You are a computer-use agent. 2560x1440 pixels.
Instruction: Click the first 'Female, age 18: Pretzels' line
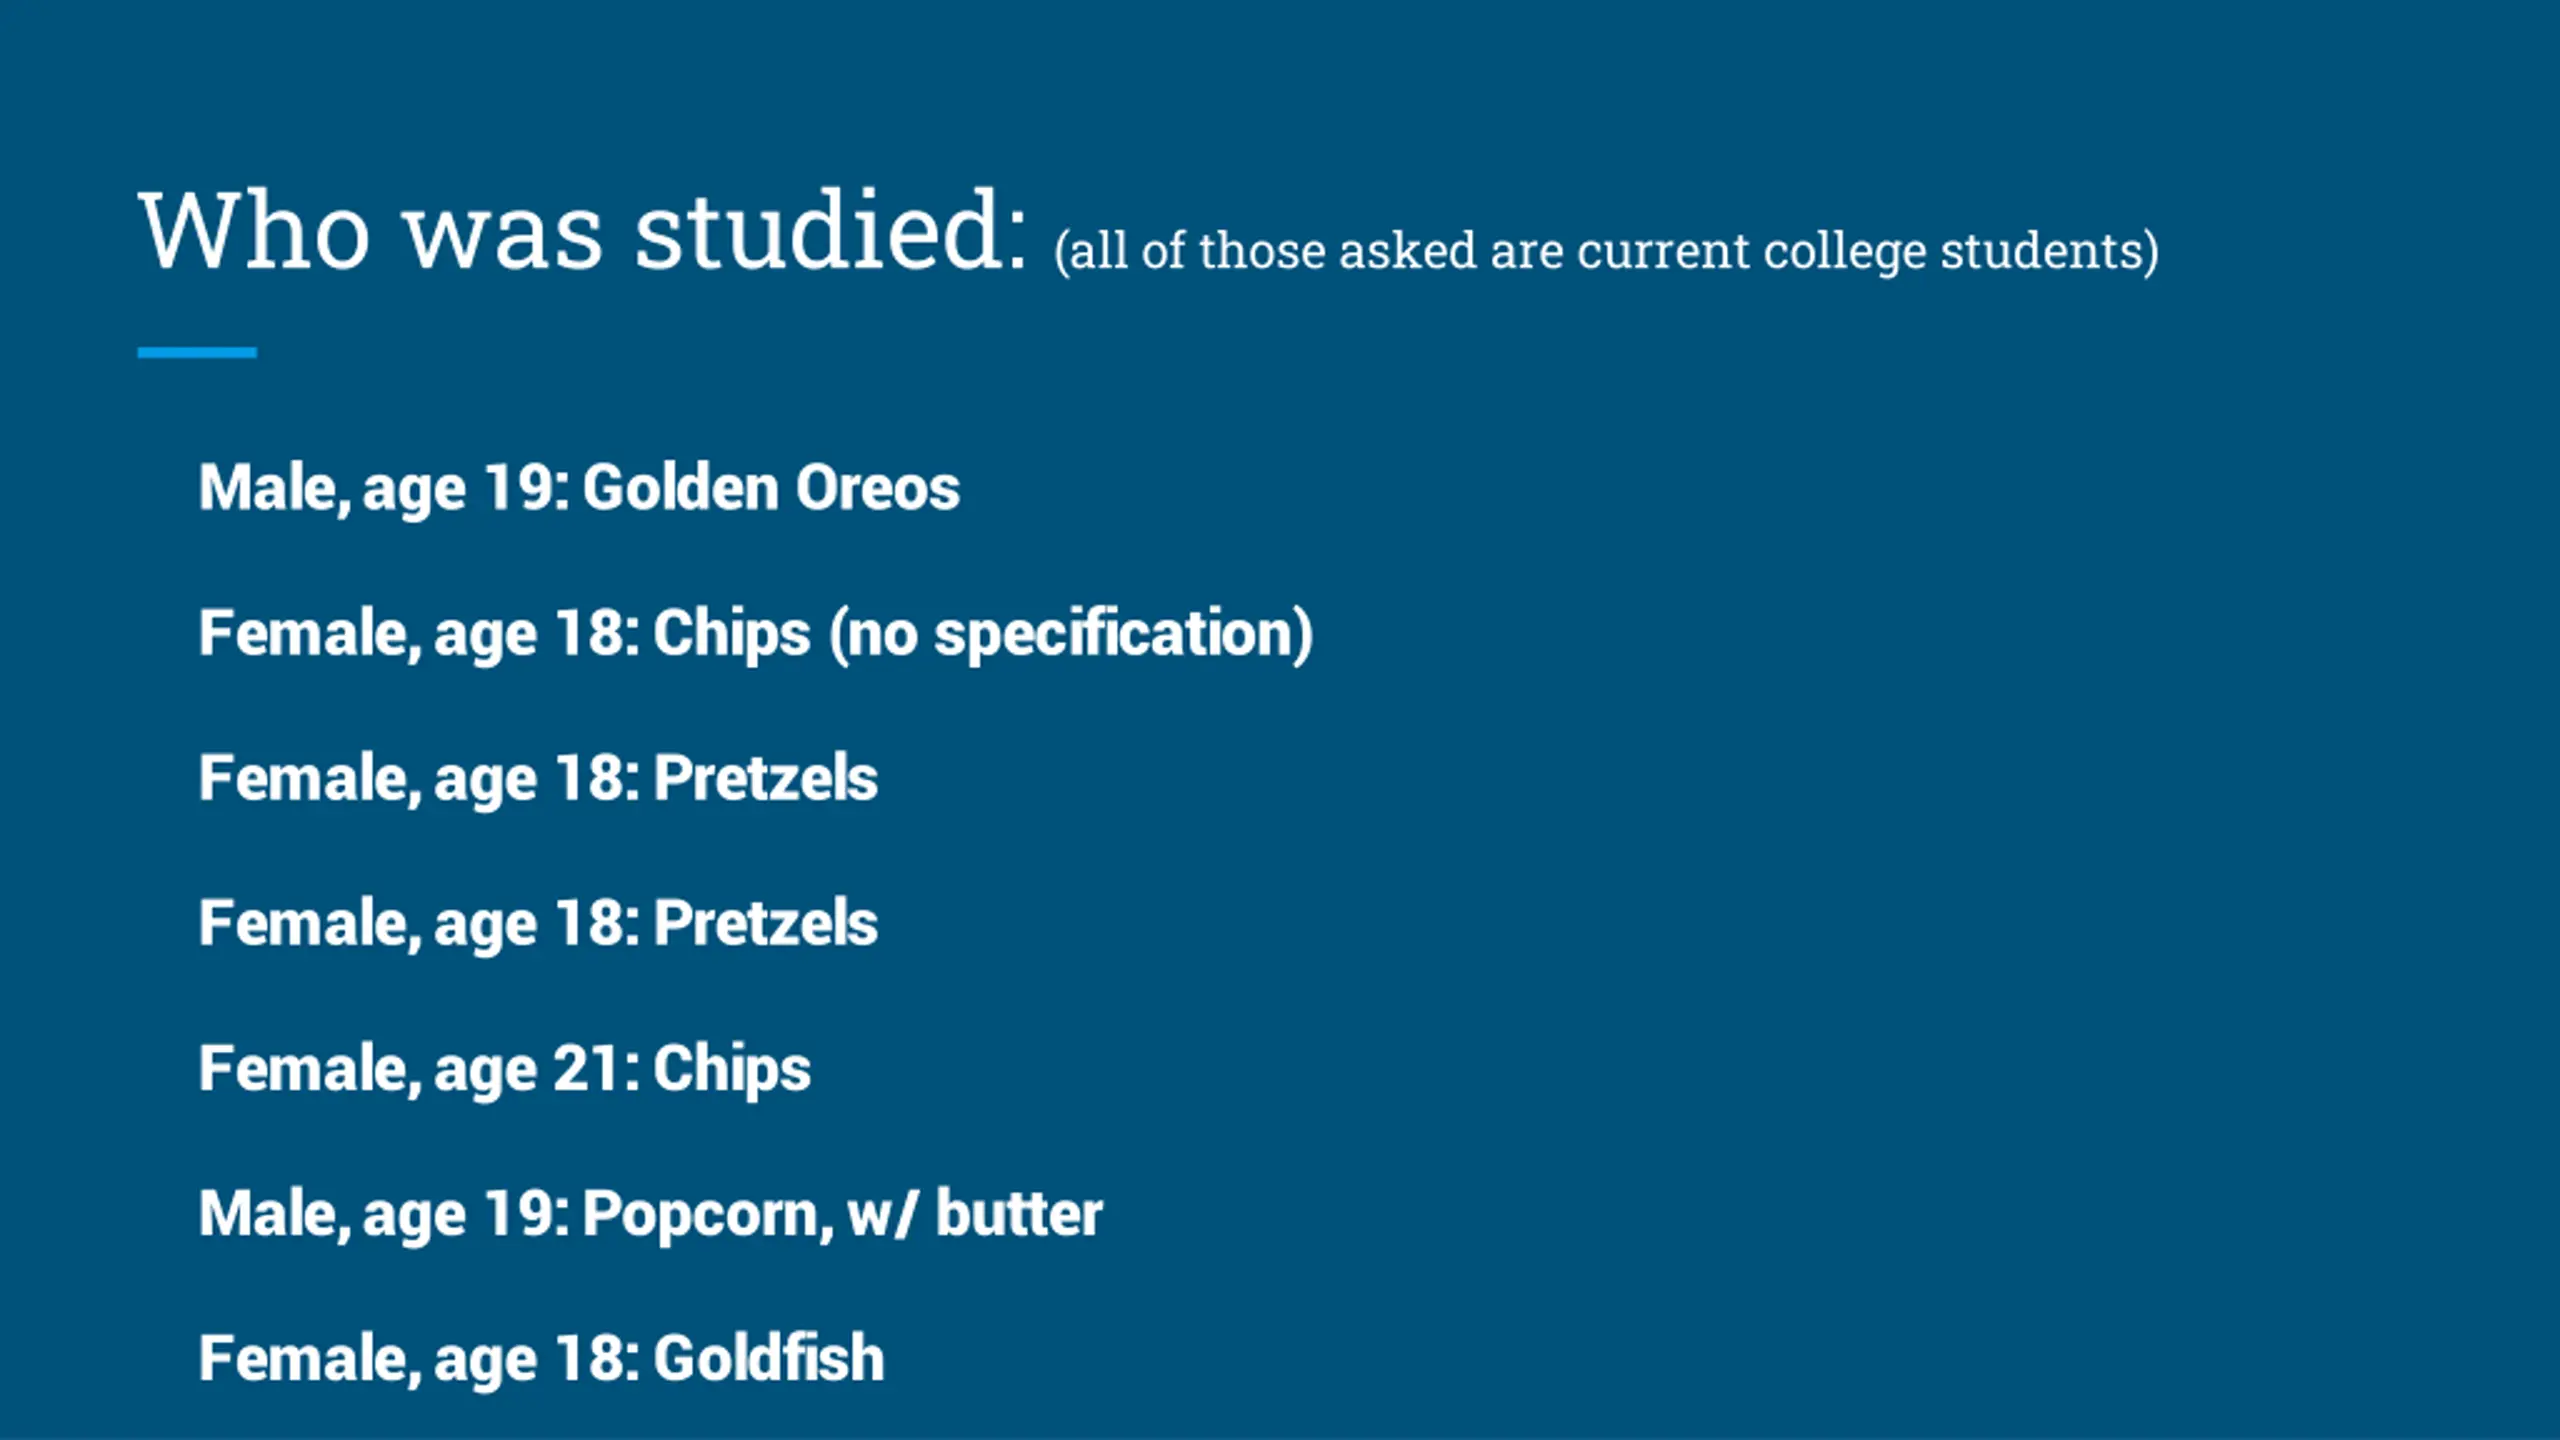[x=538, y=779]
